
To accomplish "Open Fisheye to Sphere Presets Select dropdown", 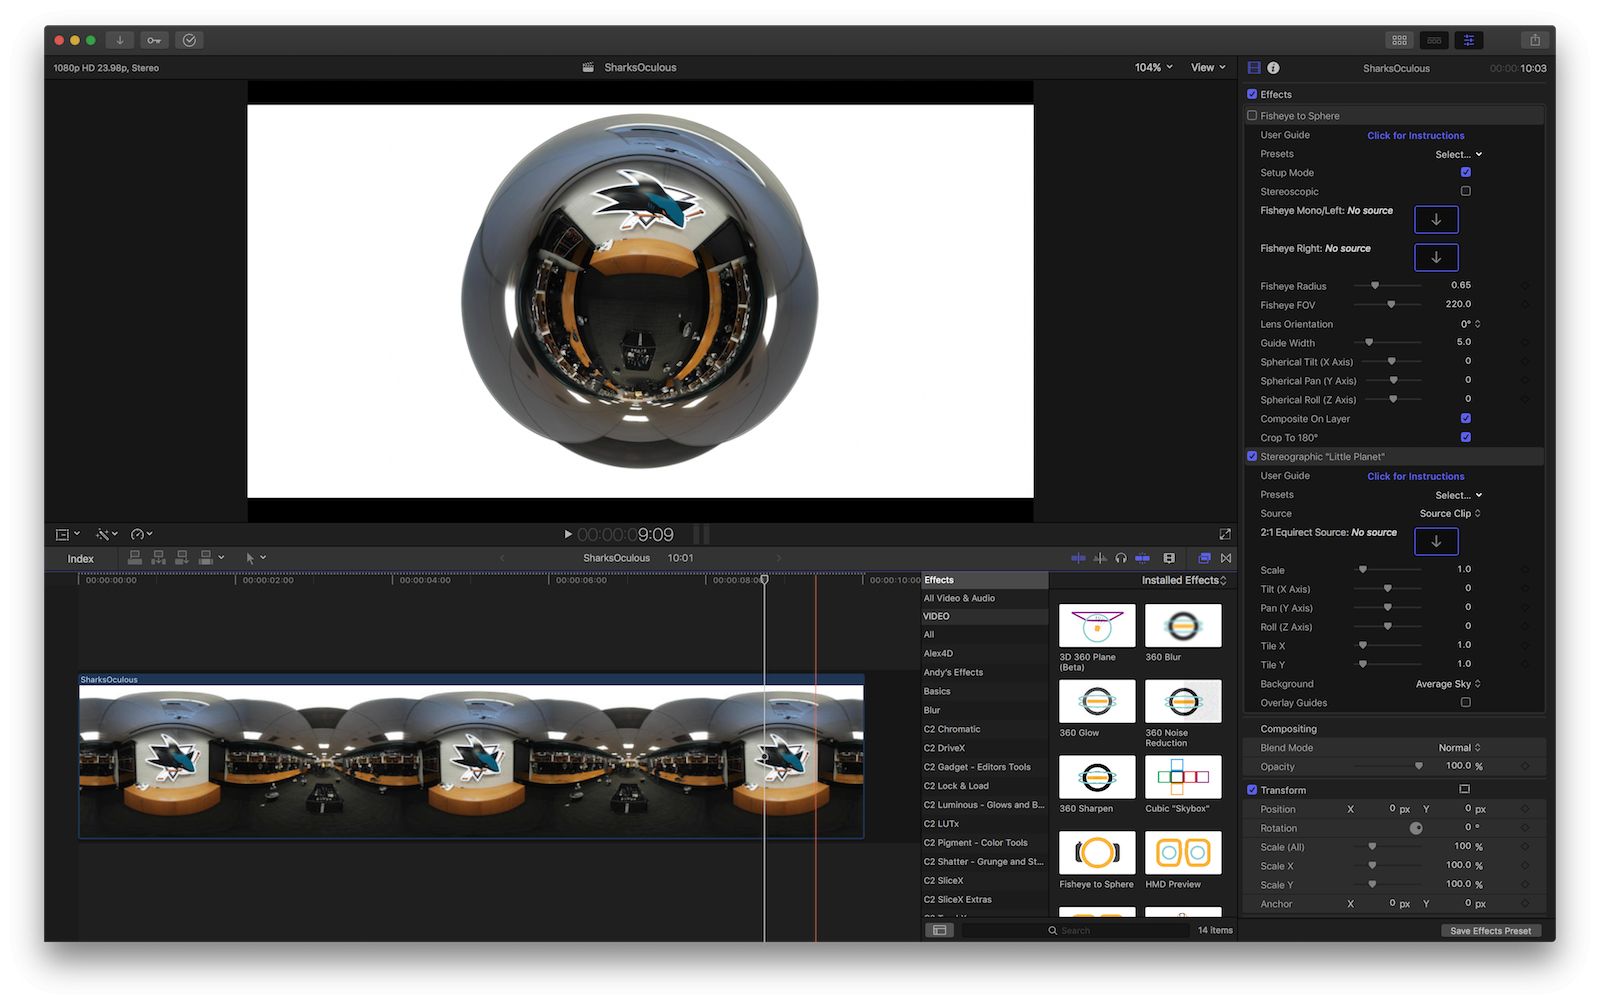I will (1459, 154).
